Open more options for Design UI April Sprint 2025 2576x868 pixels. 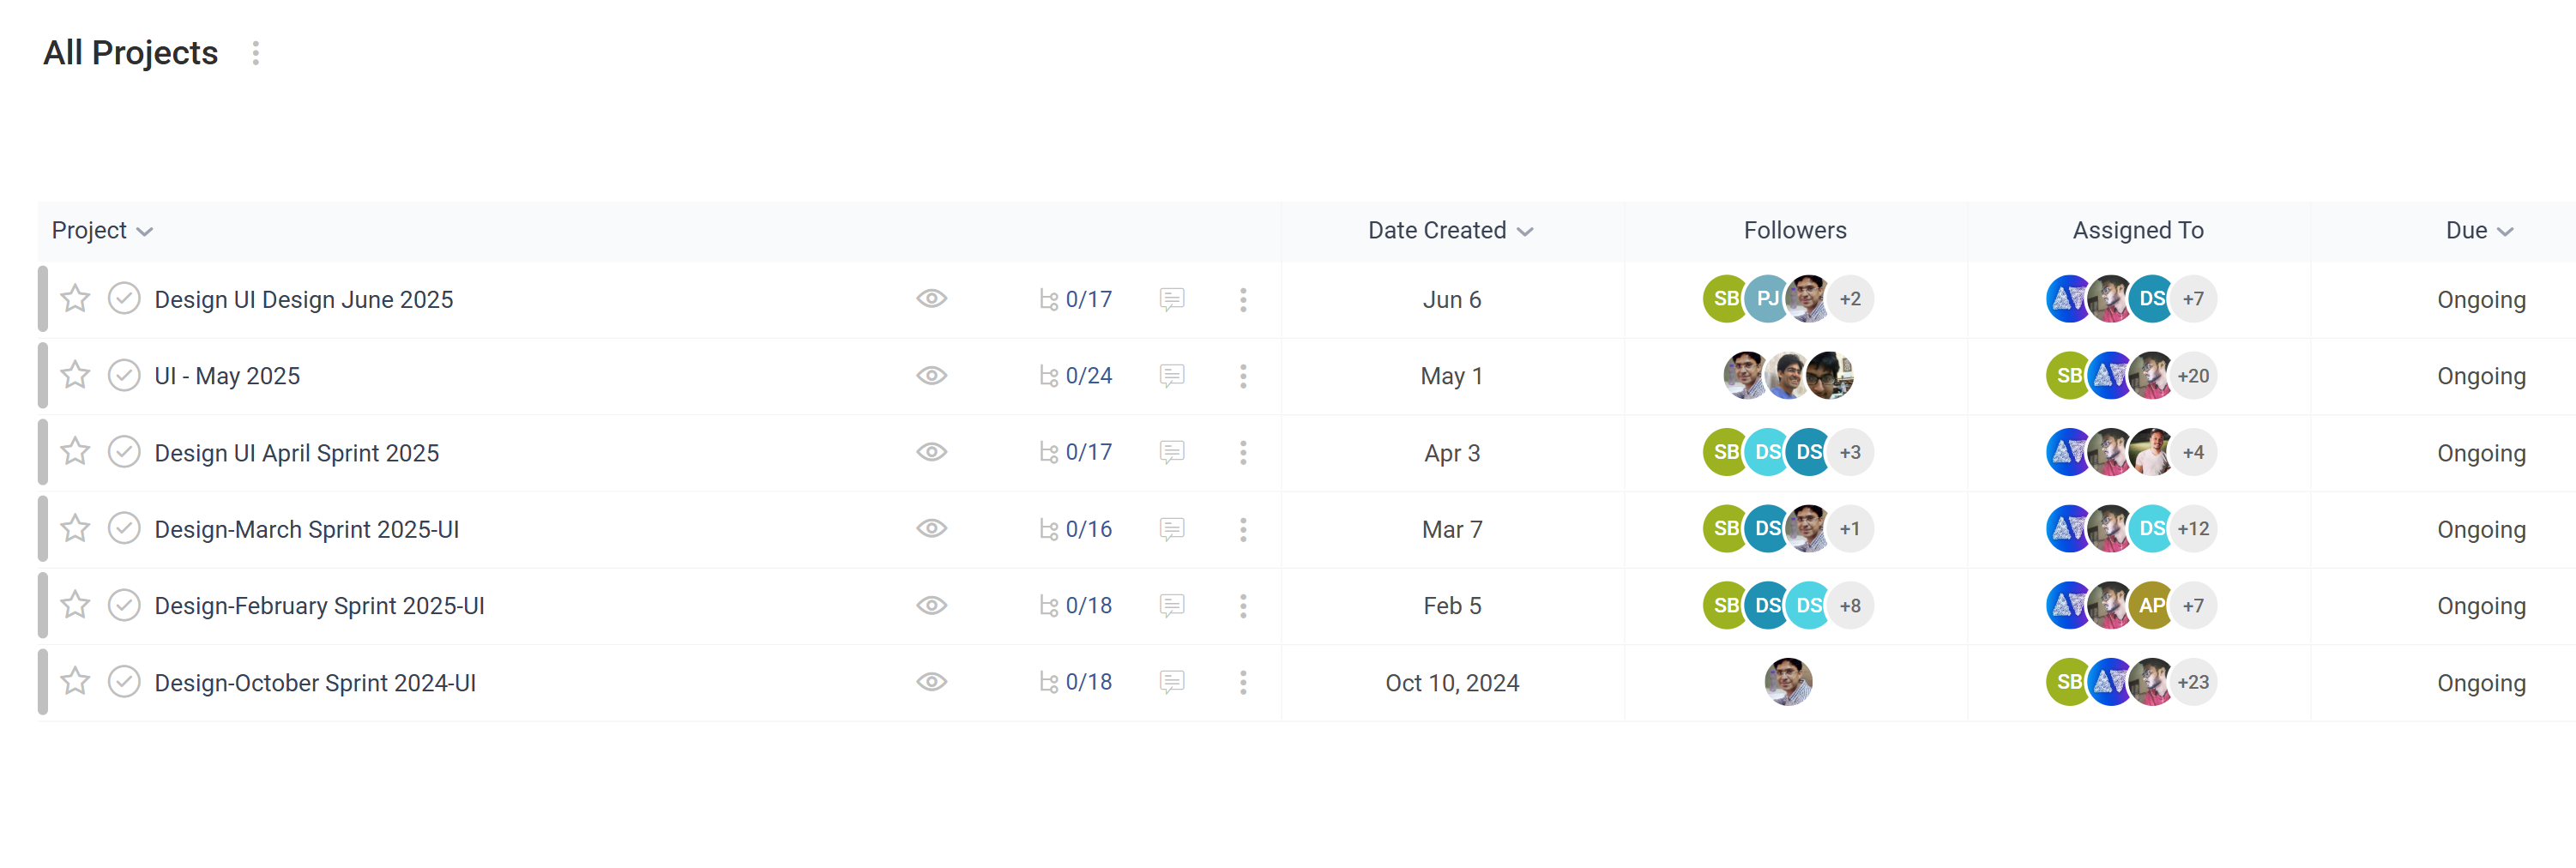click(x=1243, y=452)
